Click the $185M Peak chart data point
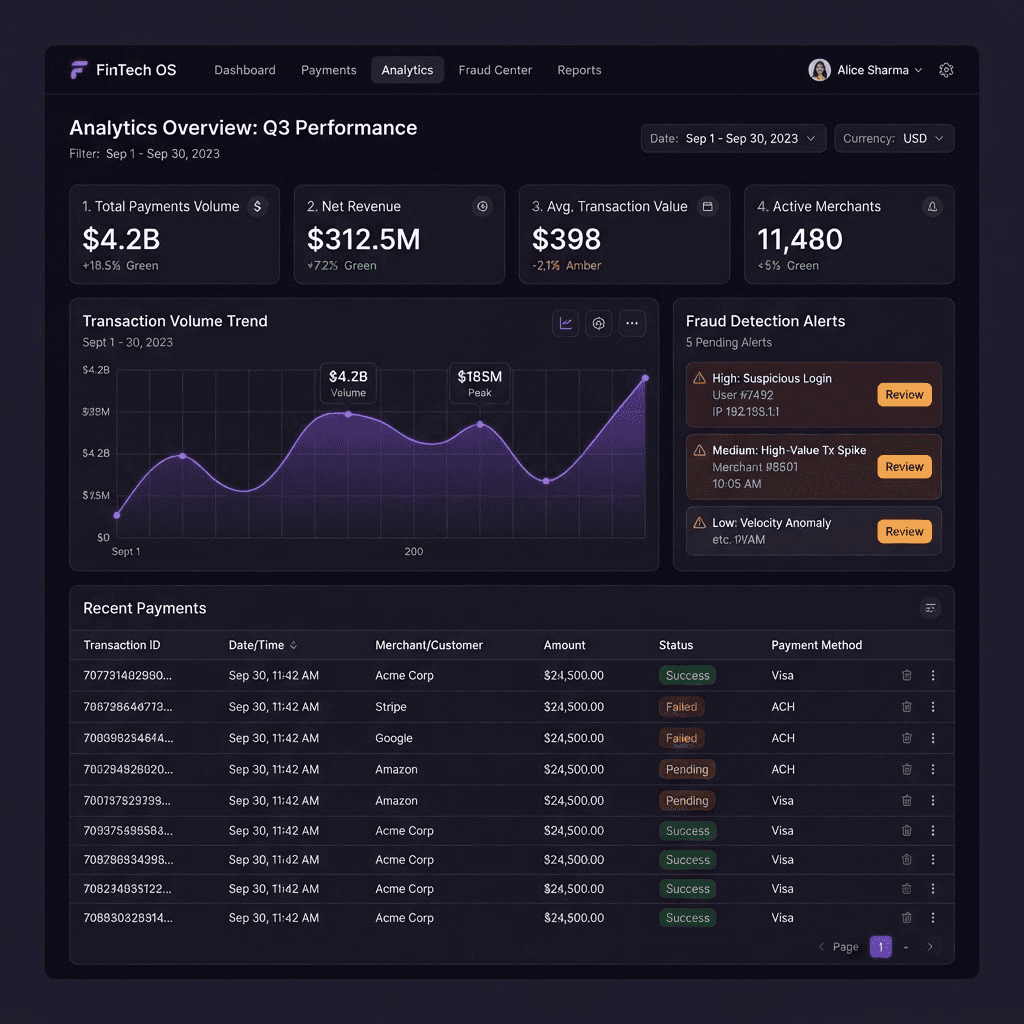 (x=480, y=424)
